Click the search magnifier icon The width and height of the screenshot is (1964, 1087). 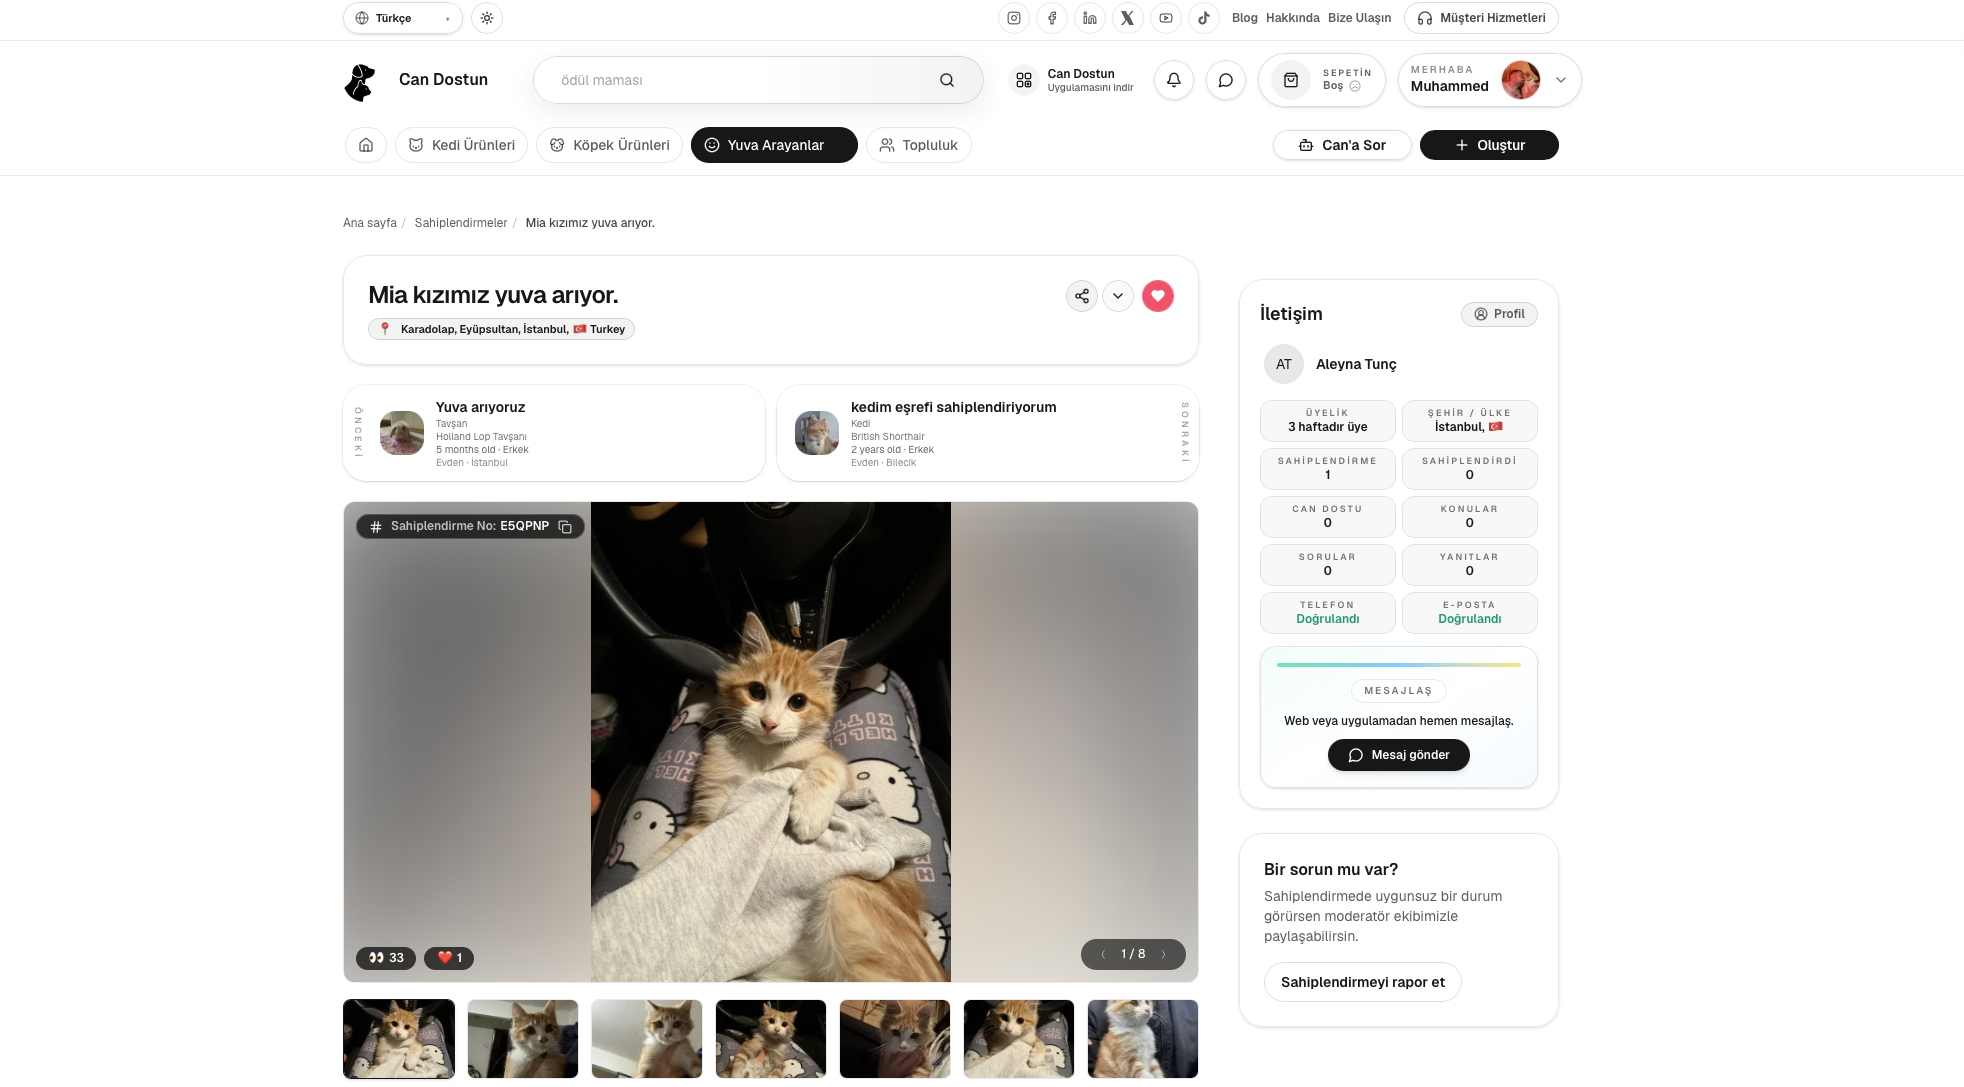coord(946,80)
